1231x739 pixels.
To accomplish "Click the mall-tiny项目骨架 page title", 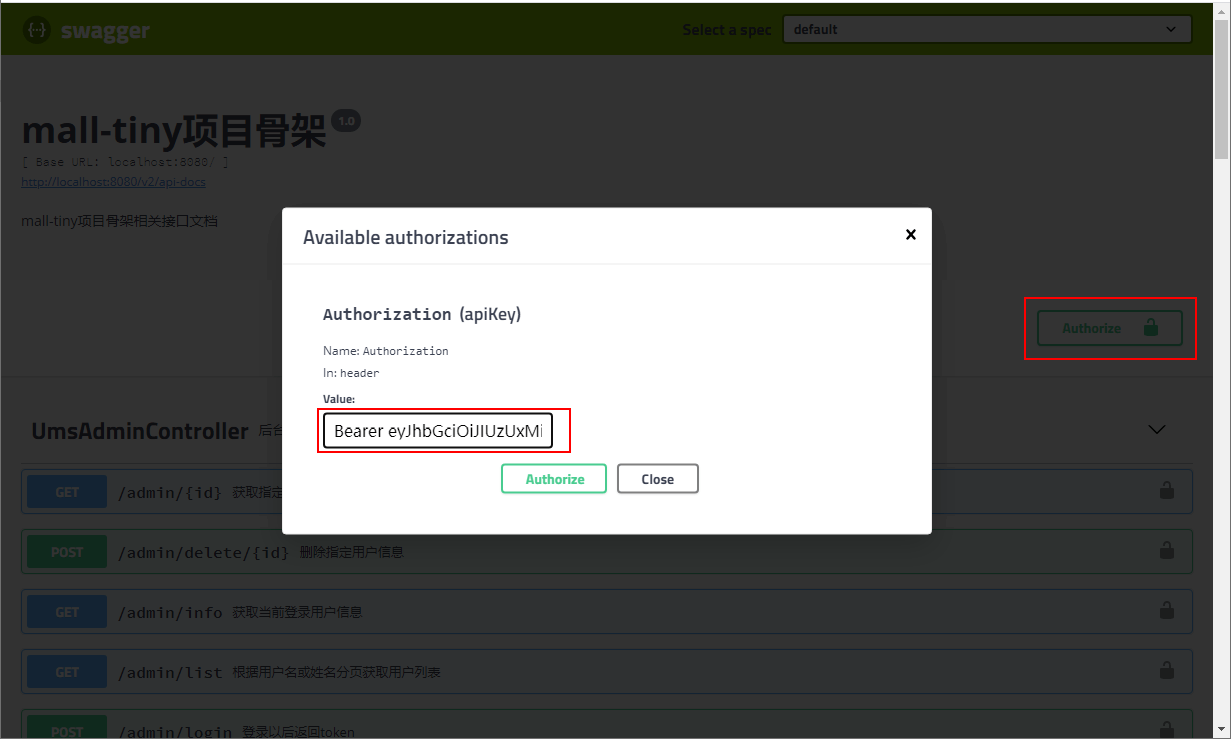I will point(174,130).
